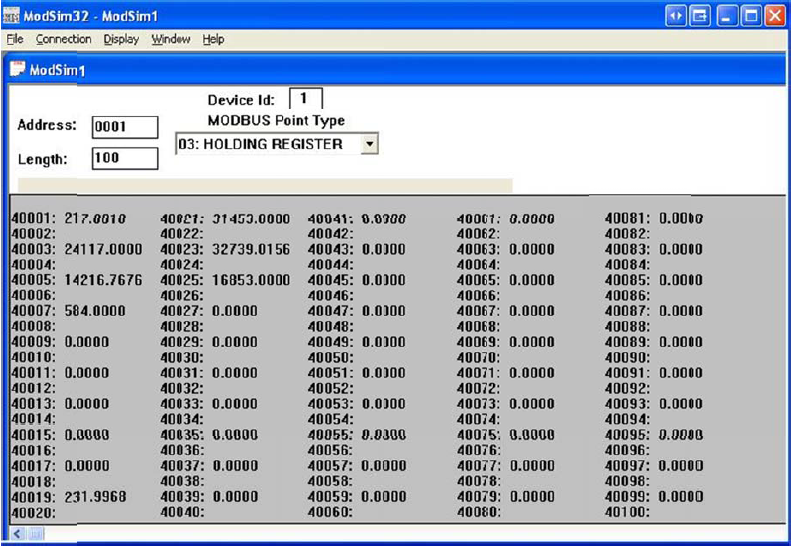793x547 pixels.
Task: Click the Device Id field
Action: pos(305,98)
